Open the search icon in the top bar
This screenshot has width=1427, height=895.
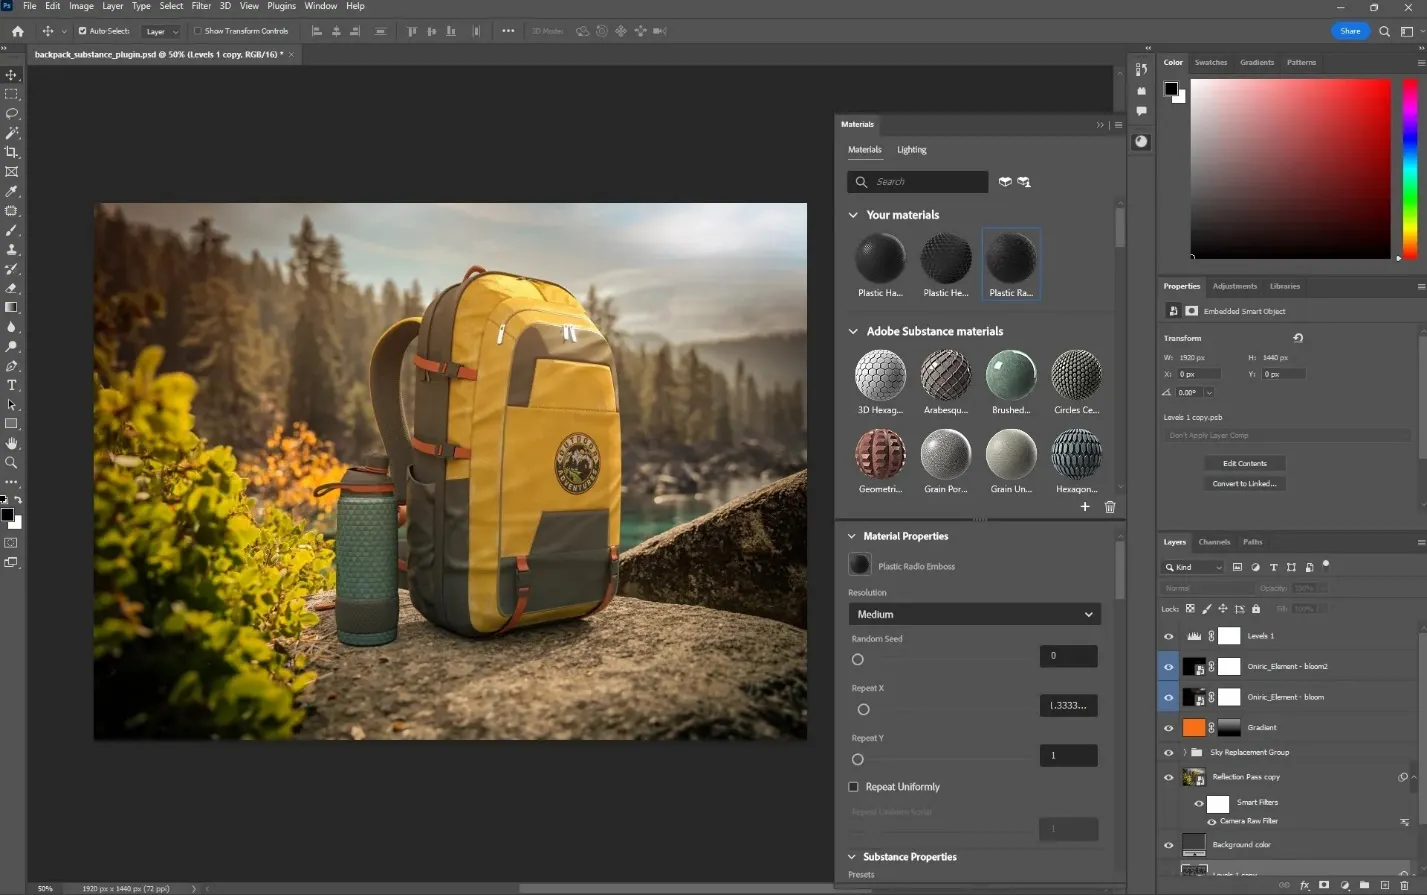(1384, 31)
